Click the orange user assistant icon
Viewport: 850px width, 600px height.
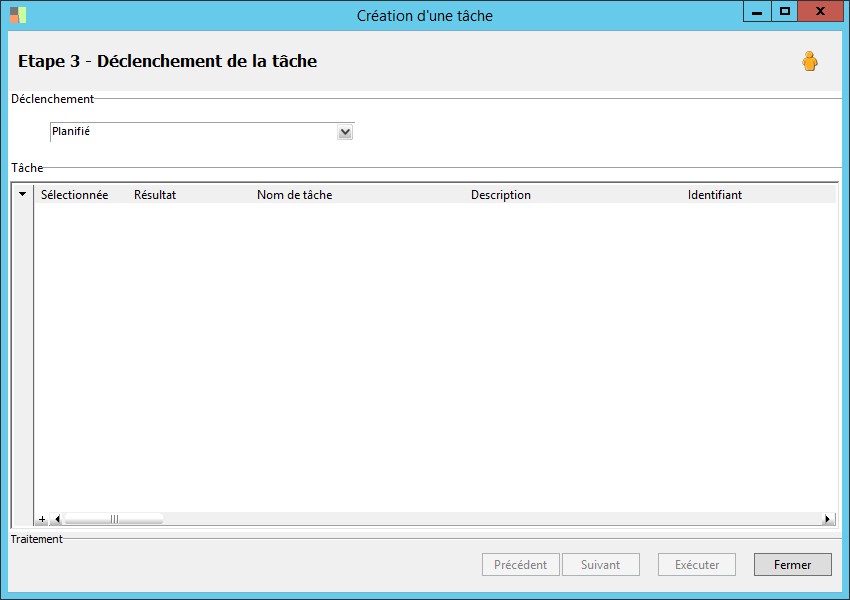pos(809,61)
